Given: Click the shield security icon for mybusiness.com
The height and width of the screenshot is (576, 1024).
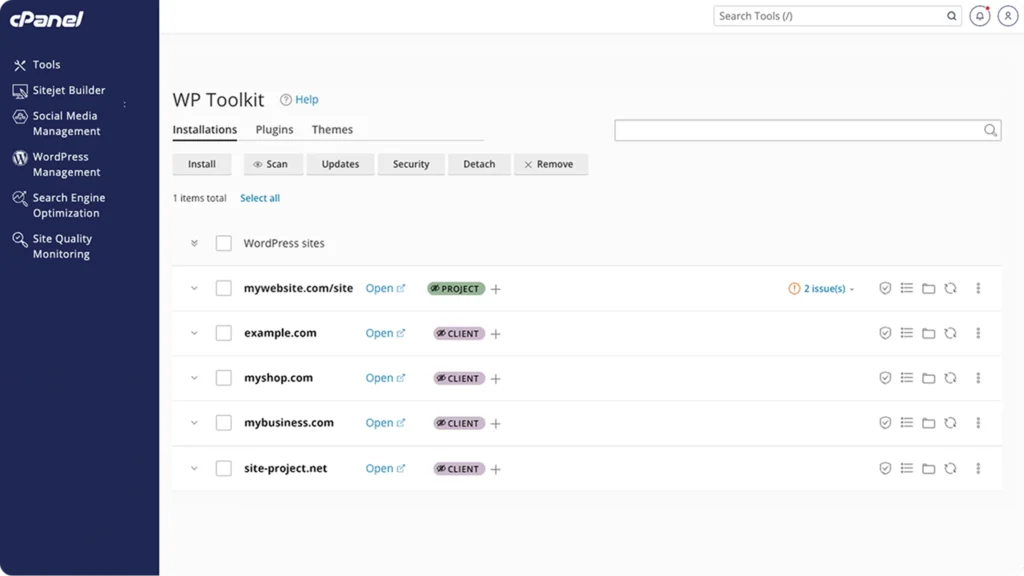Looking at the screenshot, I should [885, 423].
